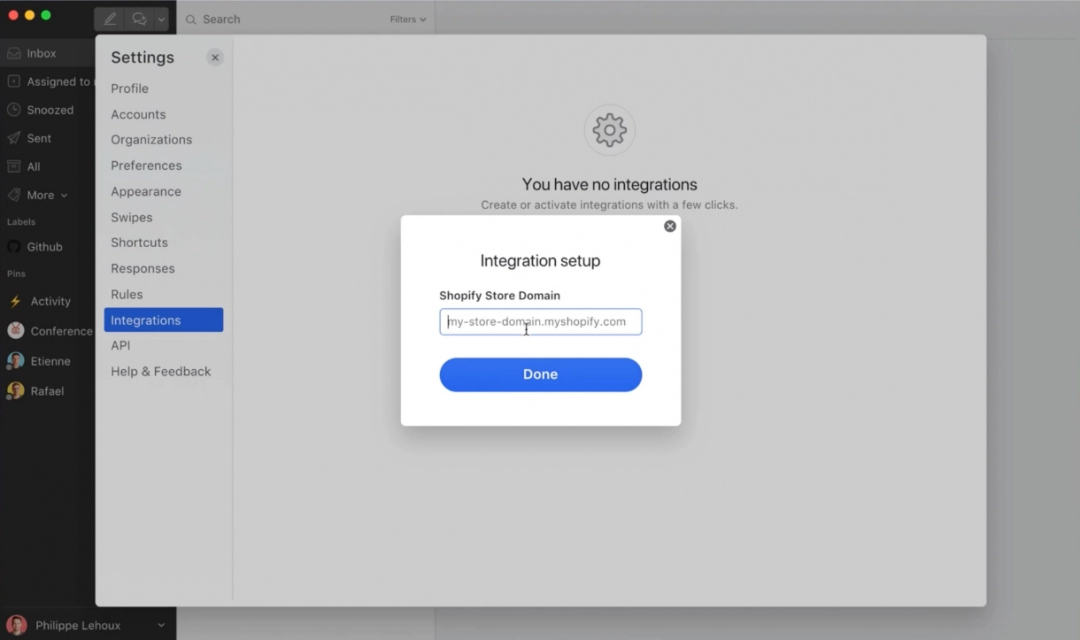Expand the compose options dropdown arrow

click(161, 19)
